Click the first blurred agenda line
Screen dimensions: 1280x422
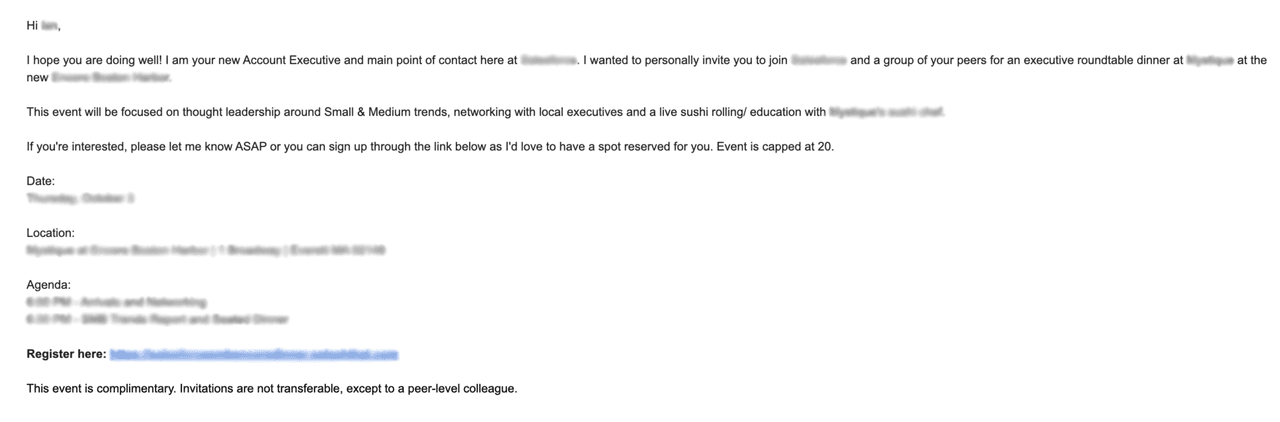[116, 302]
